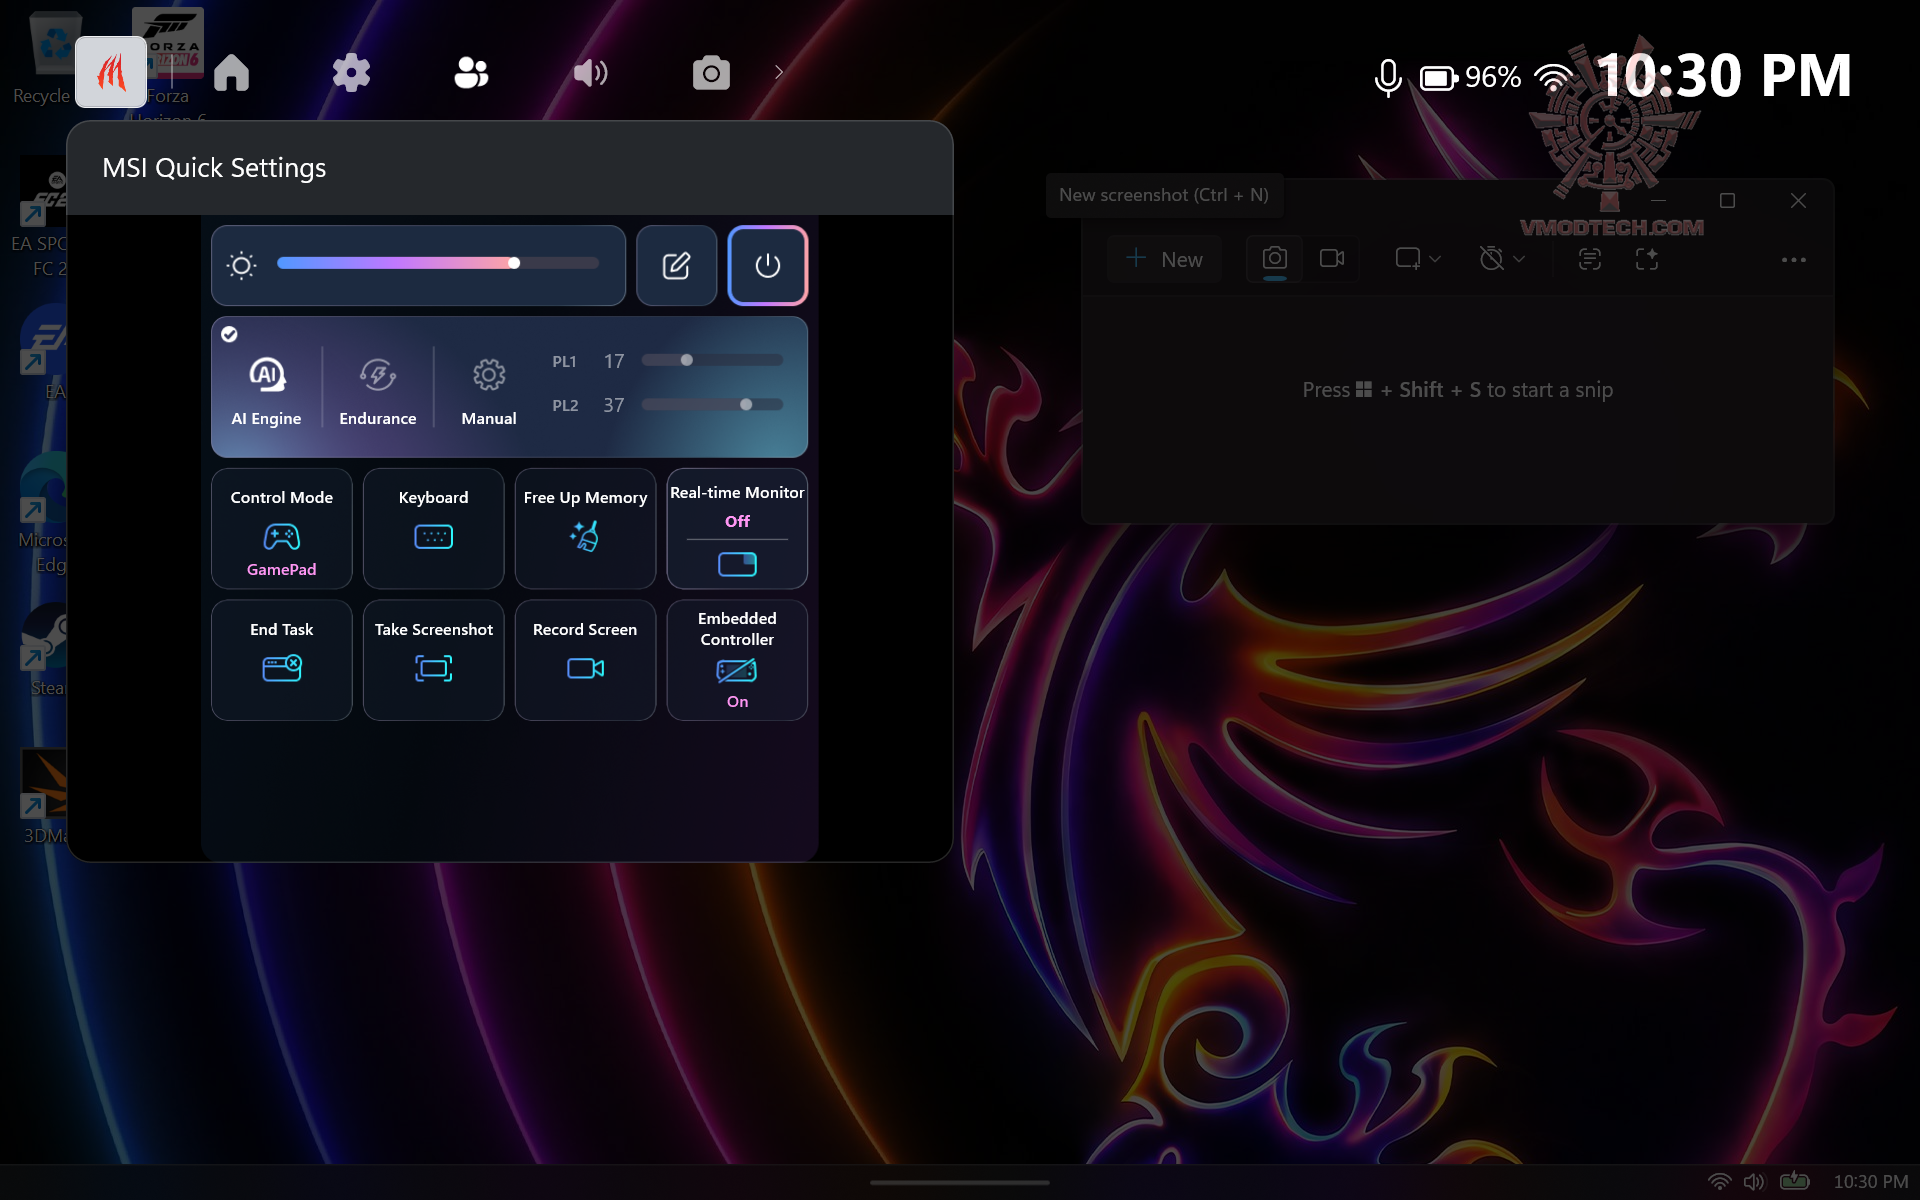Click the large 10:30 PM clock

tap(1724, 76)
